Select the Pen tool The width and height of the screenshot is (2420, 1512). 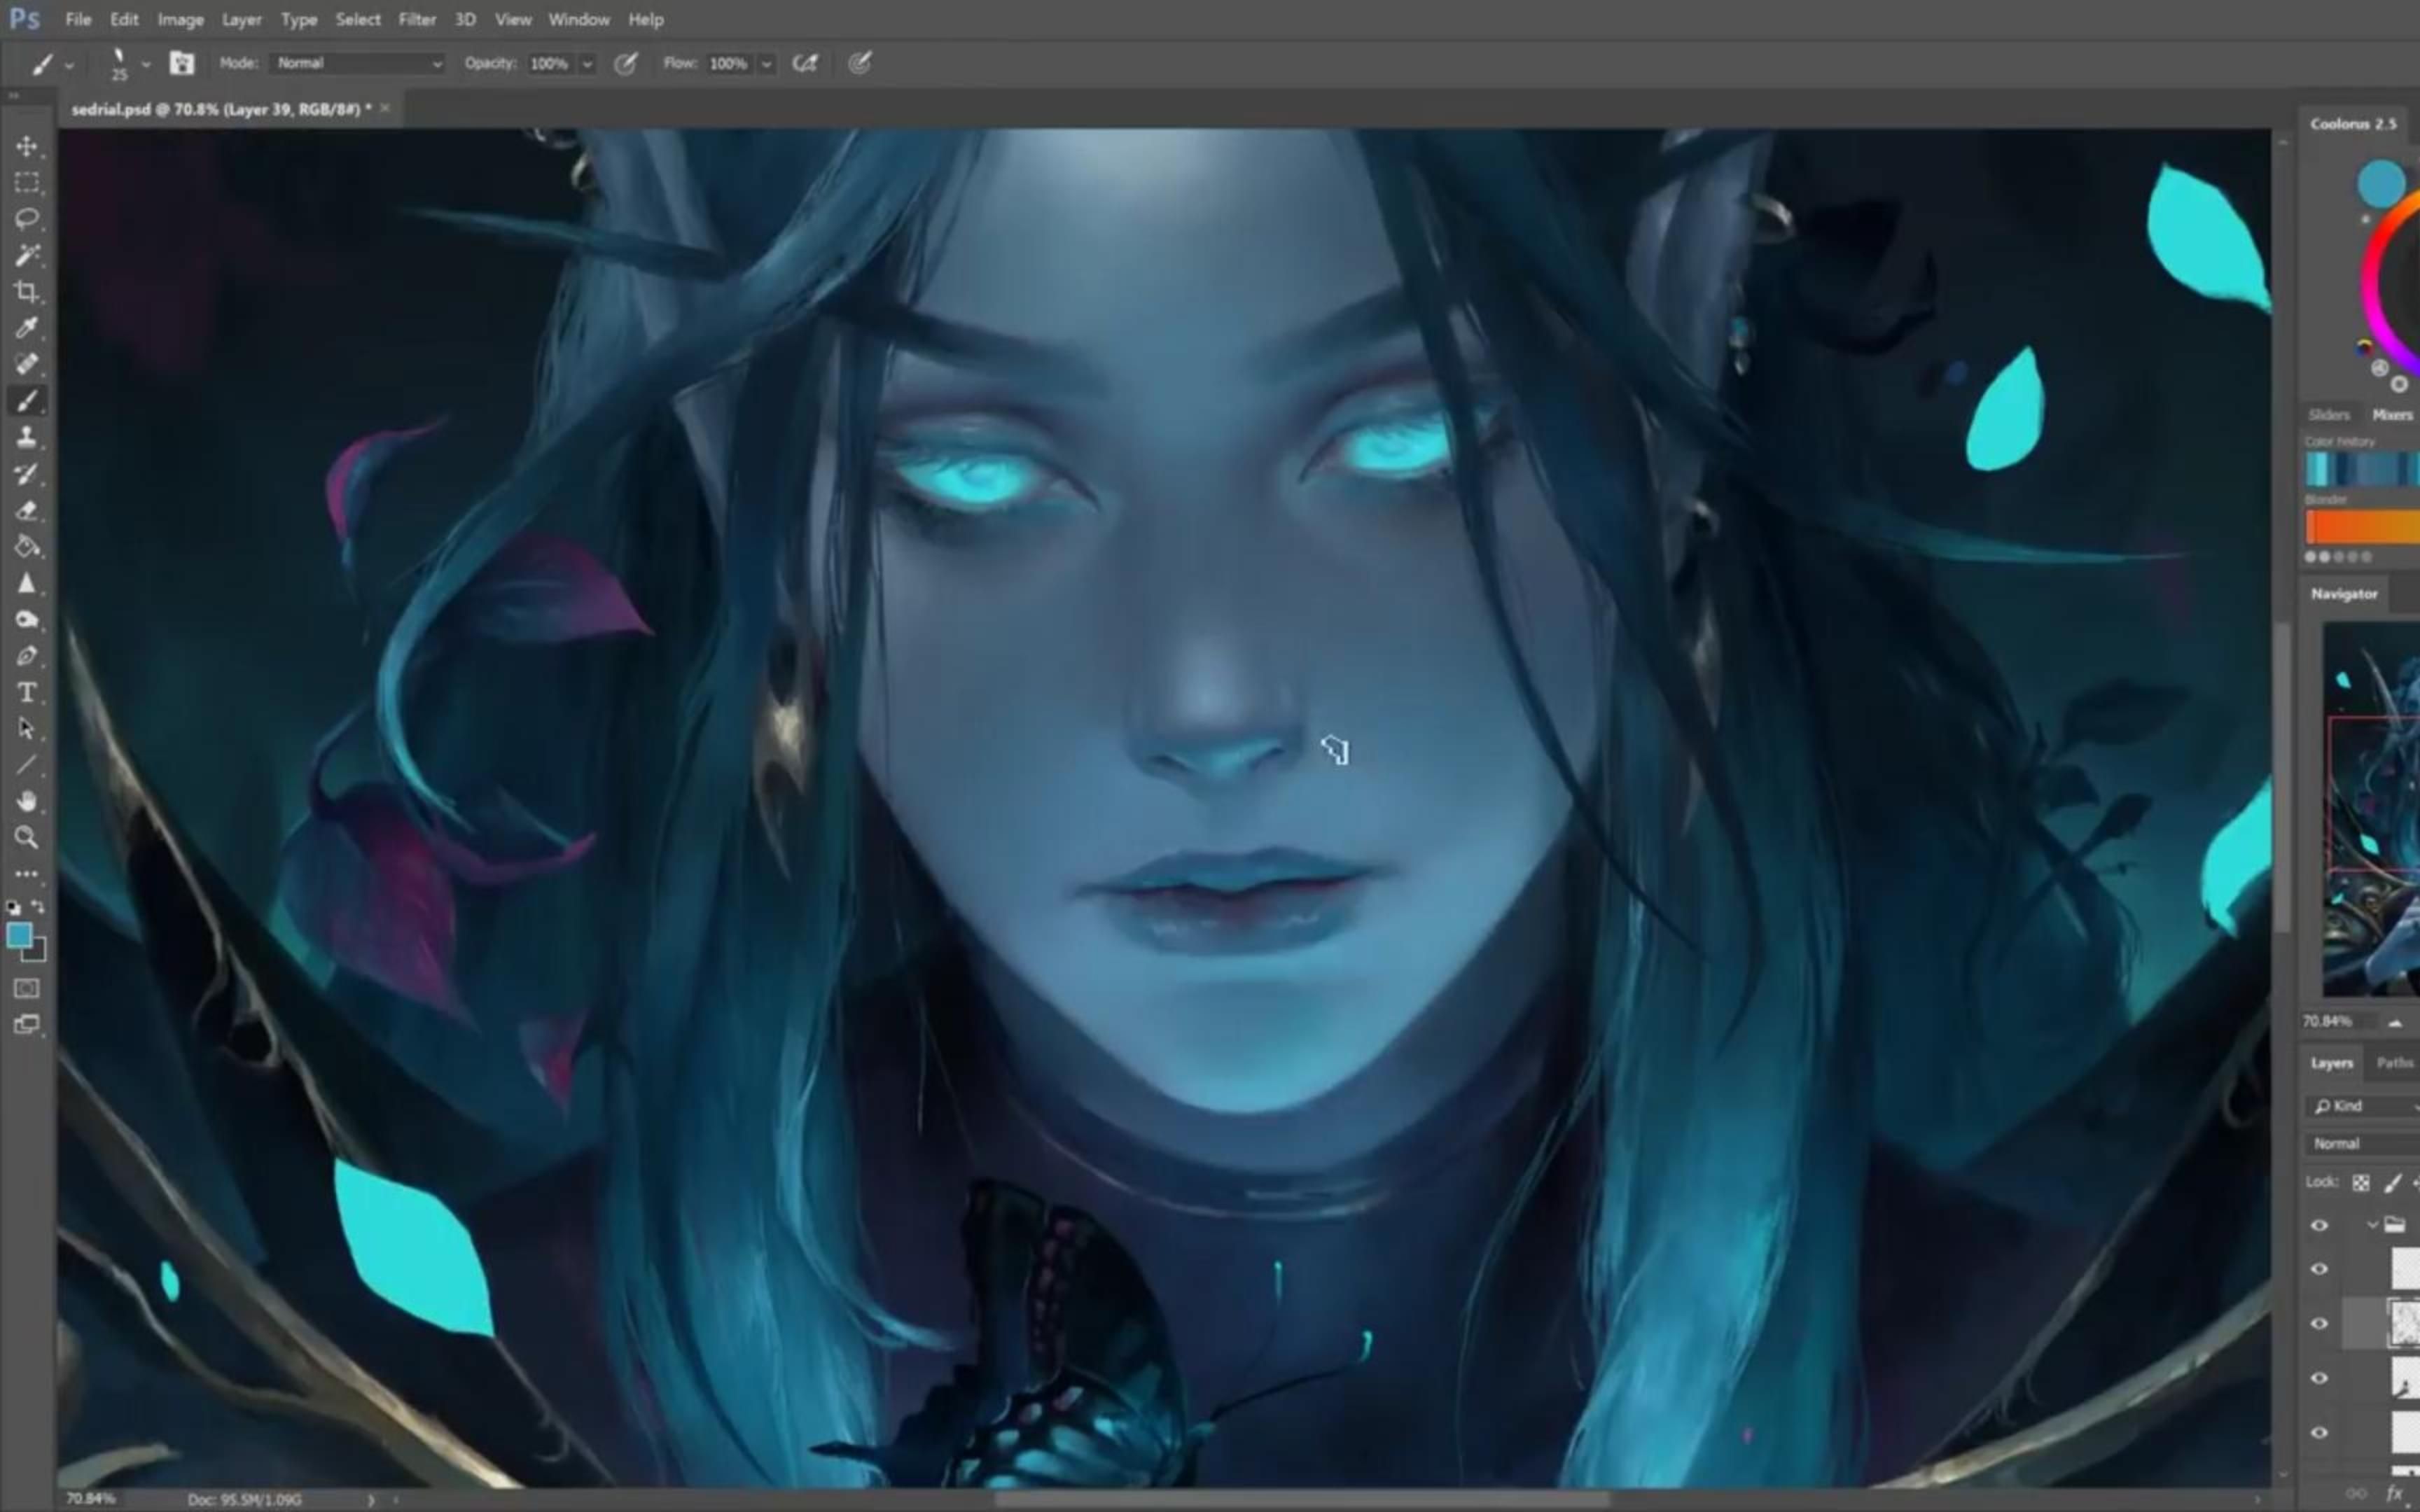[27, 656]
